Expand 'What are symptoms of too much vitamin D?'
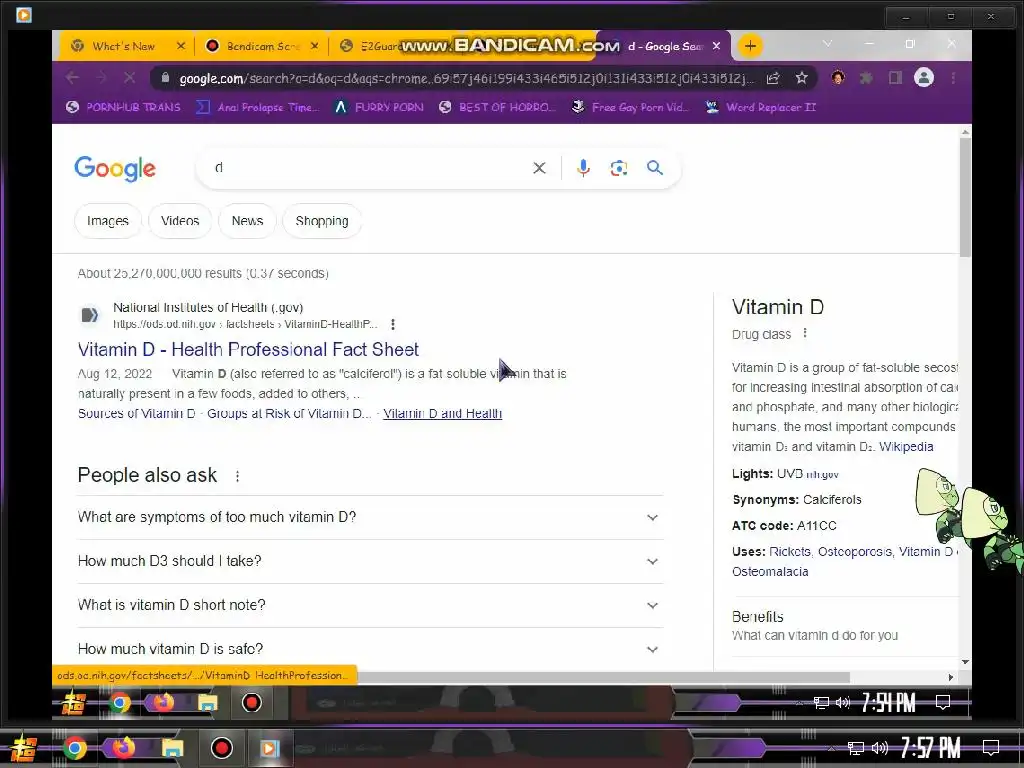The height and width of the screenshot is (768, 1024). coord(370,517)
